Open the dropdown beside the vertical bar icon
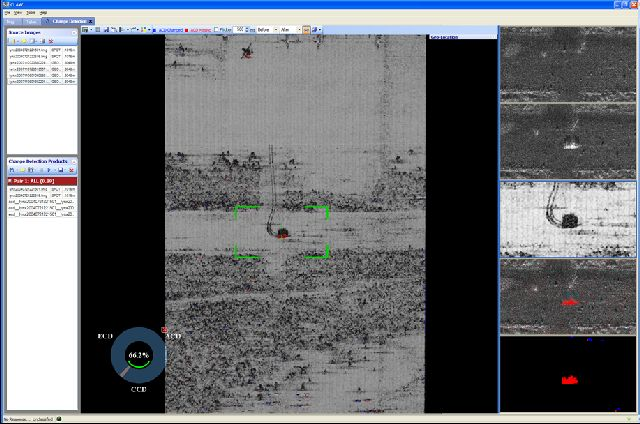This screenshot has width=640, height=424. [128, 30]
